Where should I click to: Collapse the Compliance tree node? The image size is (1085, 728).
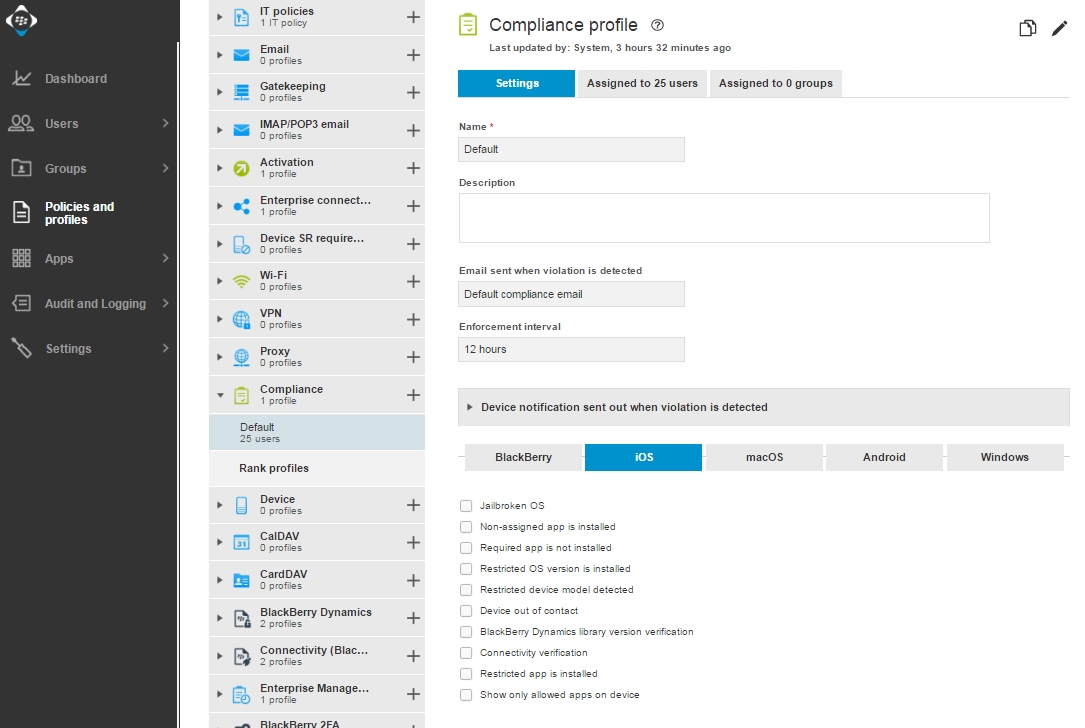point(220,395)
